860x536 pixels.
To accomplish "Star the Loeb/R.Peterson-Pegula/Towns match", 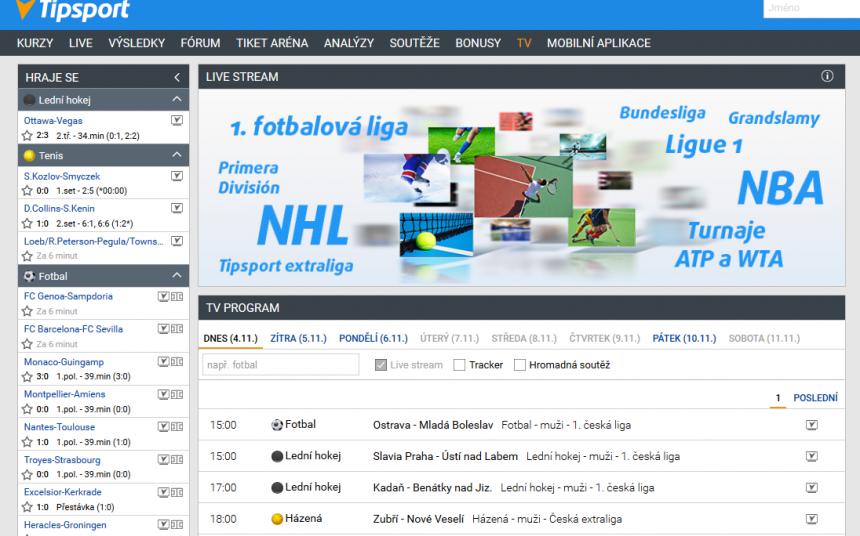I will 27,256.
